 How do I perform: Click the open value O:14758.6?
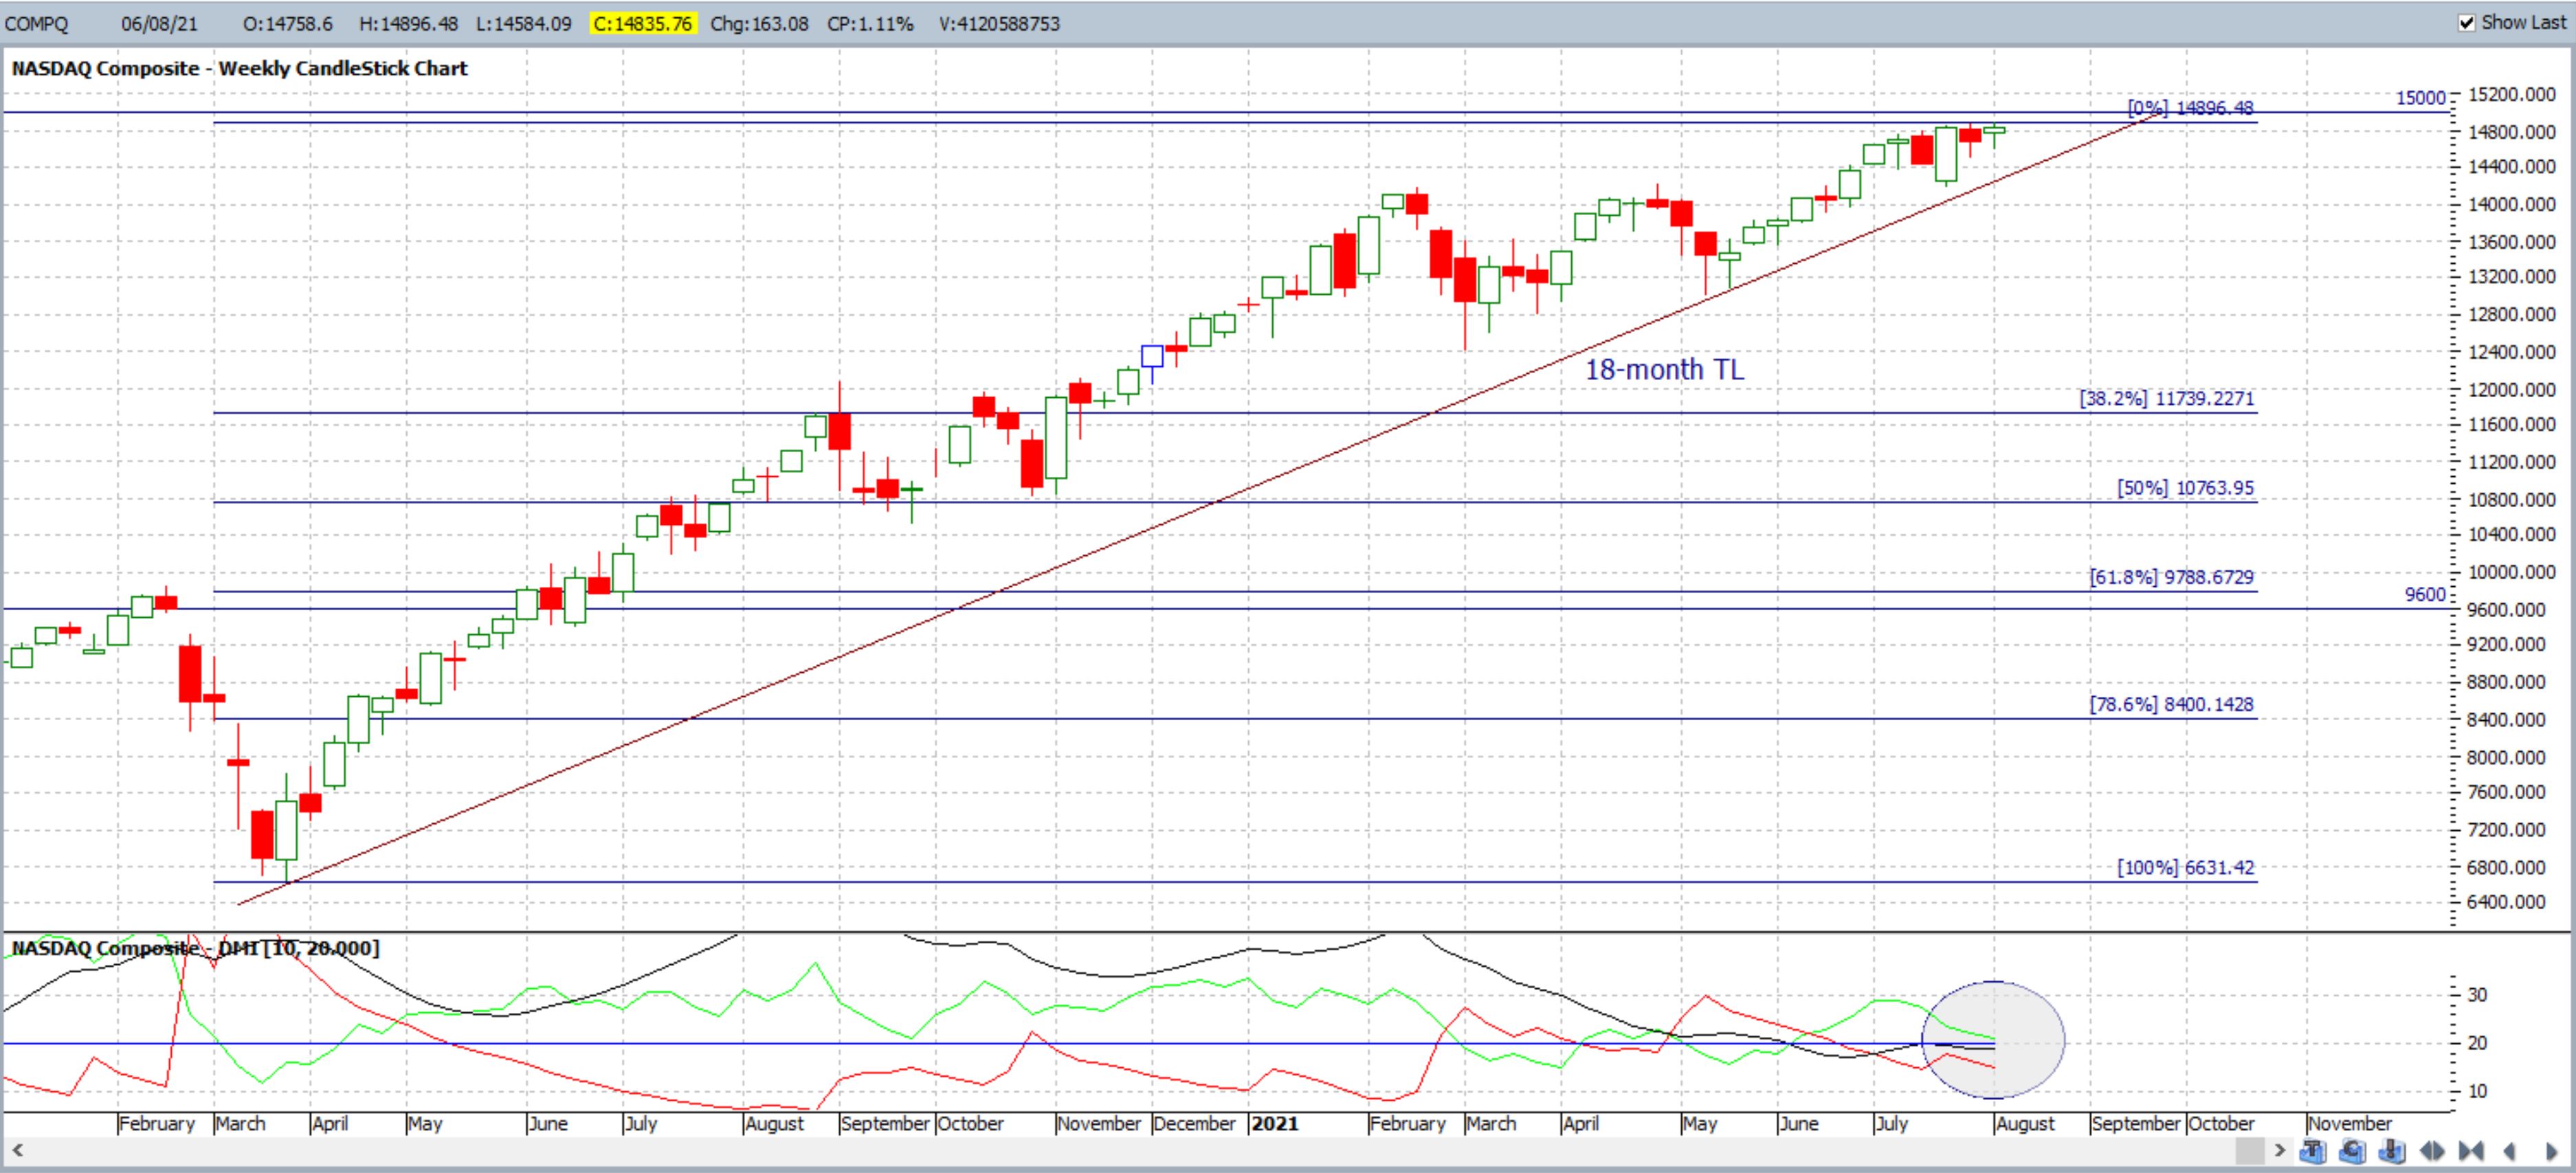coord(288,23)
